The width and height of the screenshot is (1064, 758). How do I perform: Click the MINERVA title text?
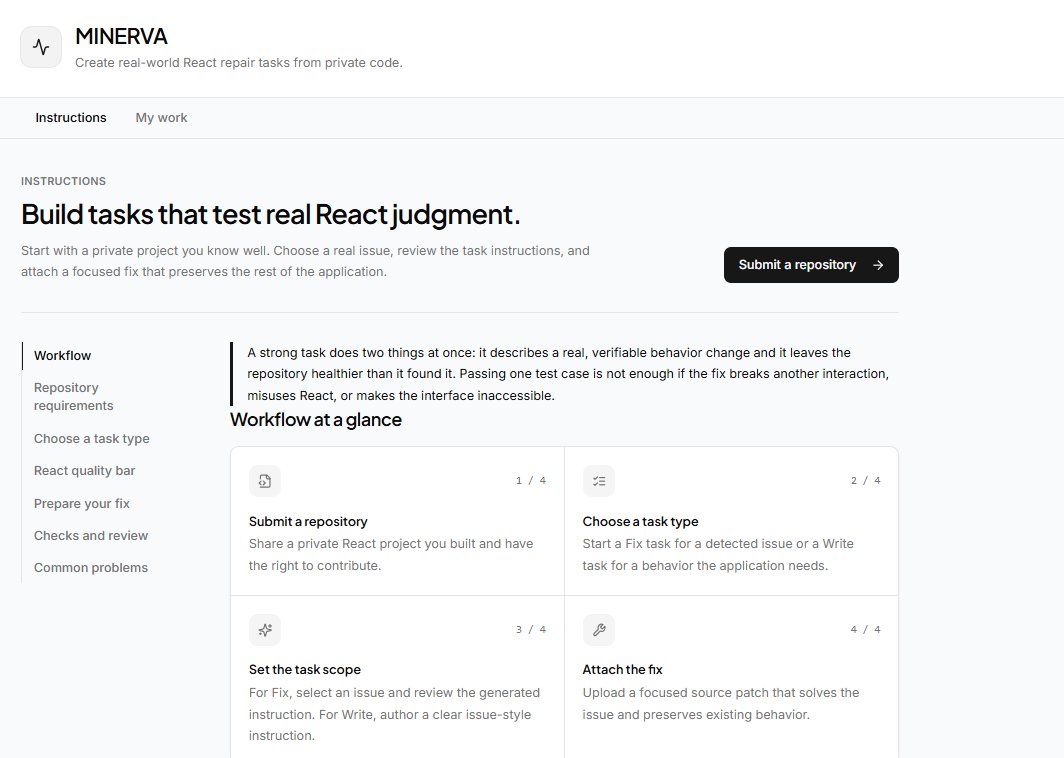pos(121,36)
